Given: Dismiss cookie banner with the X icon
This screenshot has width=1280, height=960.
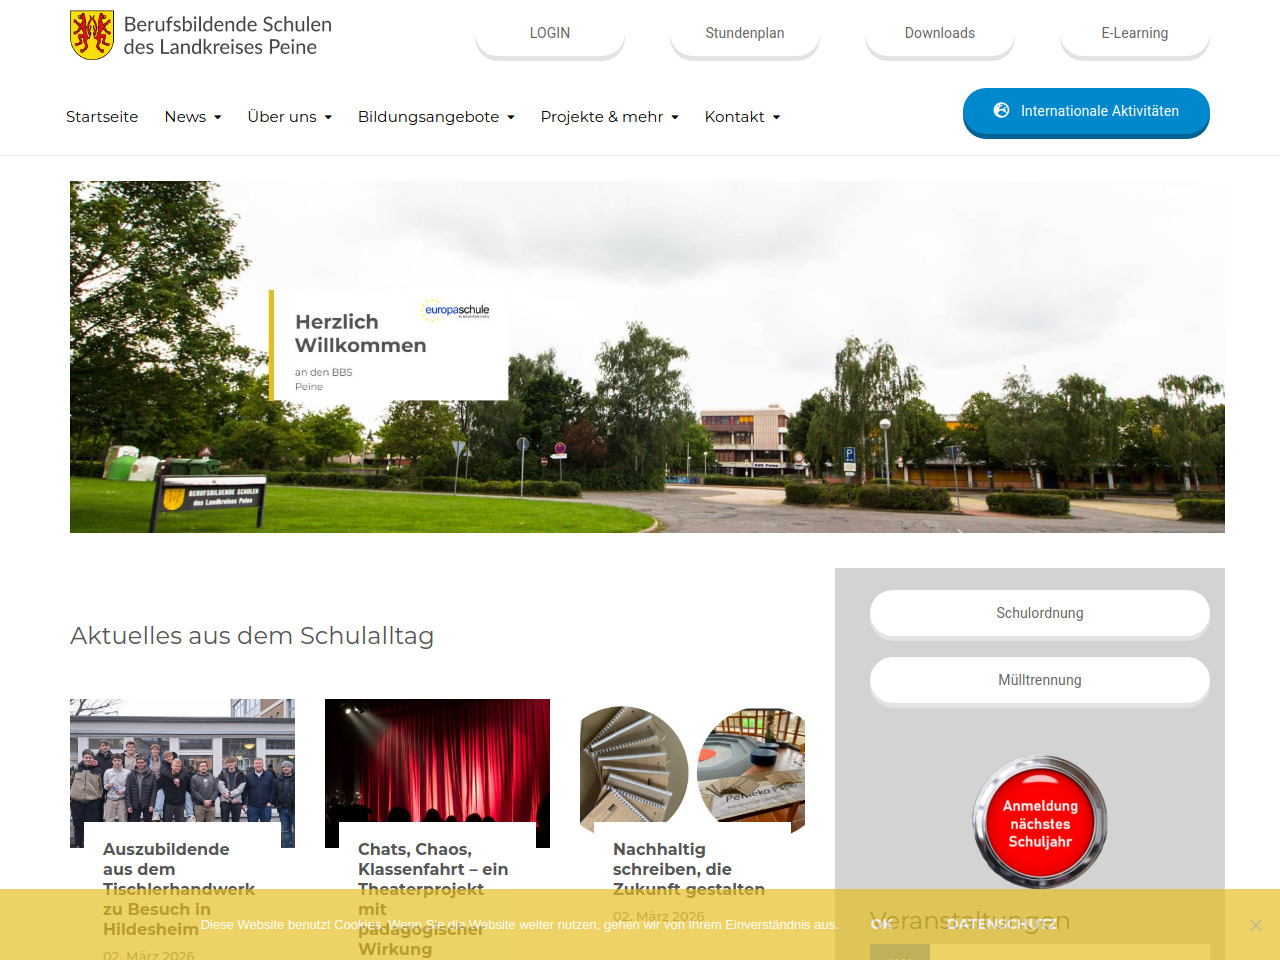Looking at the screenshot, I should (x=1255, y=925).
